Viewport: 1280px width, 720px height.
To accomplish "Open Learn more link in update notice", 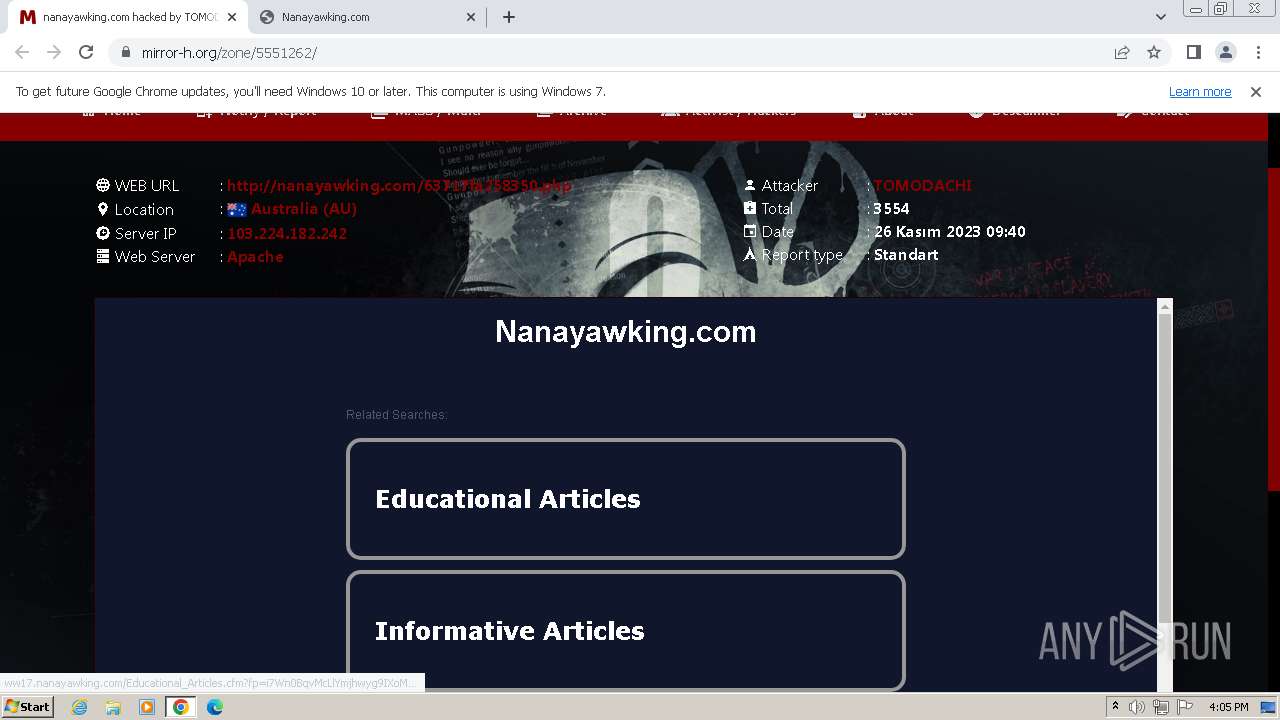I will (x=1200, y=92).
